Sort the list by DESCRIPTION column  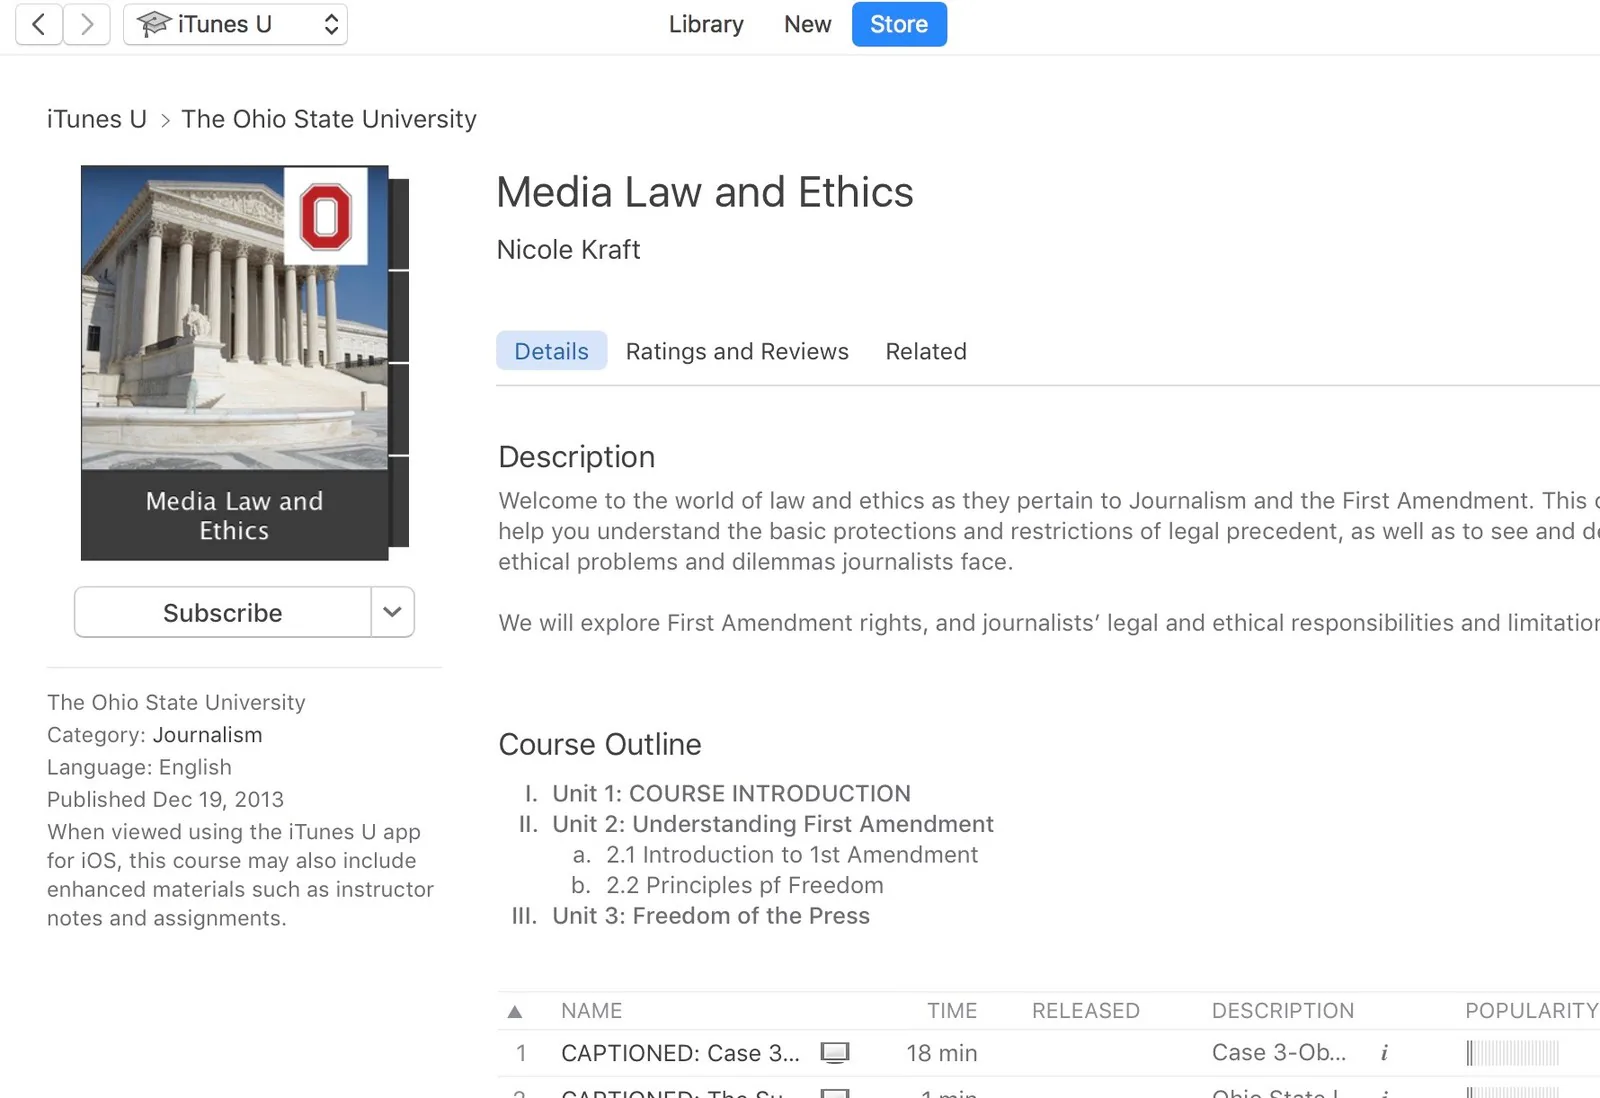[x=1283, y=1011]
